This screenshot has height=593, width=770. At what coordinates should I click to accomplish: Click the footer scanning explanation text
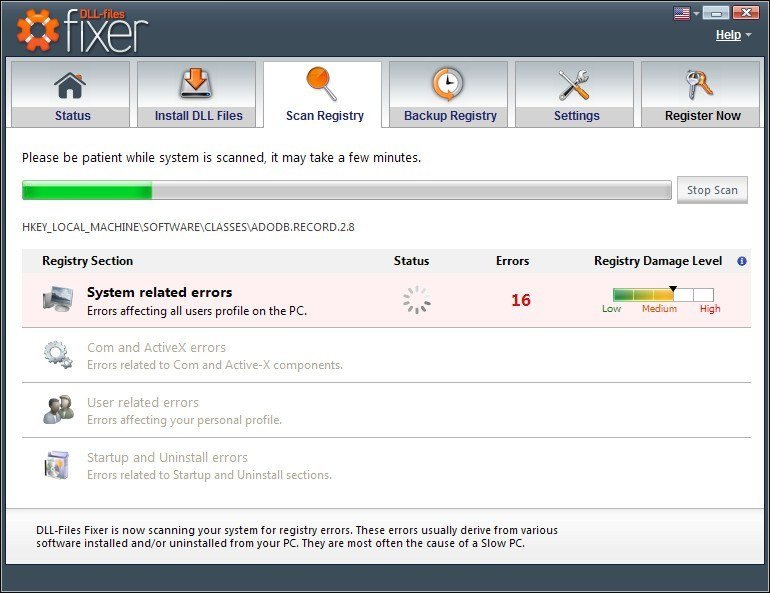(297, 537)
